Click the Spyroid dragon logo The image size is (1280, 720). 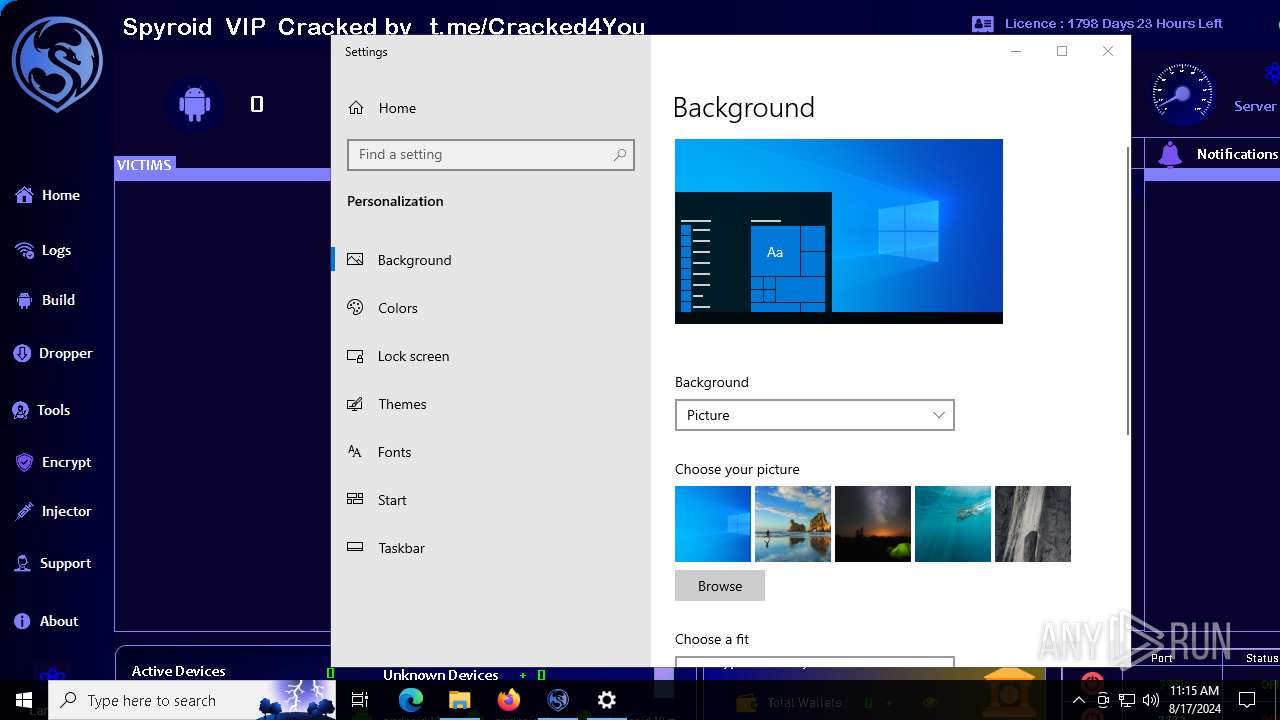[x=57, y=63]
